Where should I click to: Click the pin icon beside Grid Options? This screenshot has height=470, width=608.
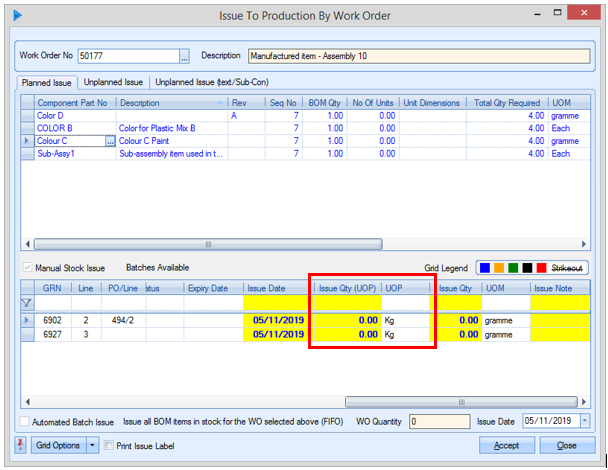click(x=21, y=446)
